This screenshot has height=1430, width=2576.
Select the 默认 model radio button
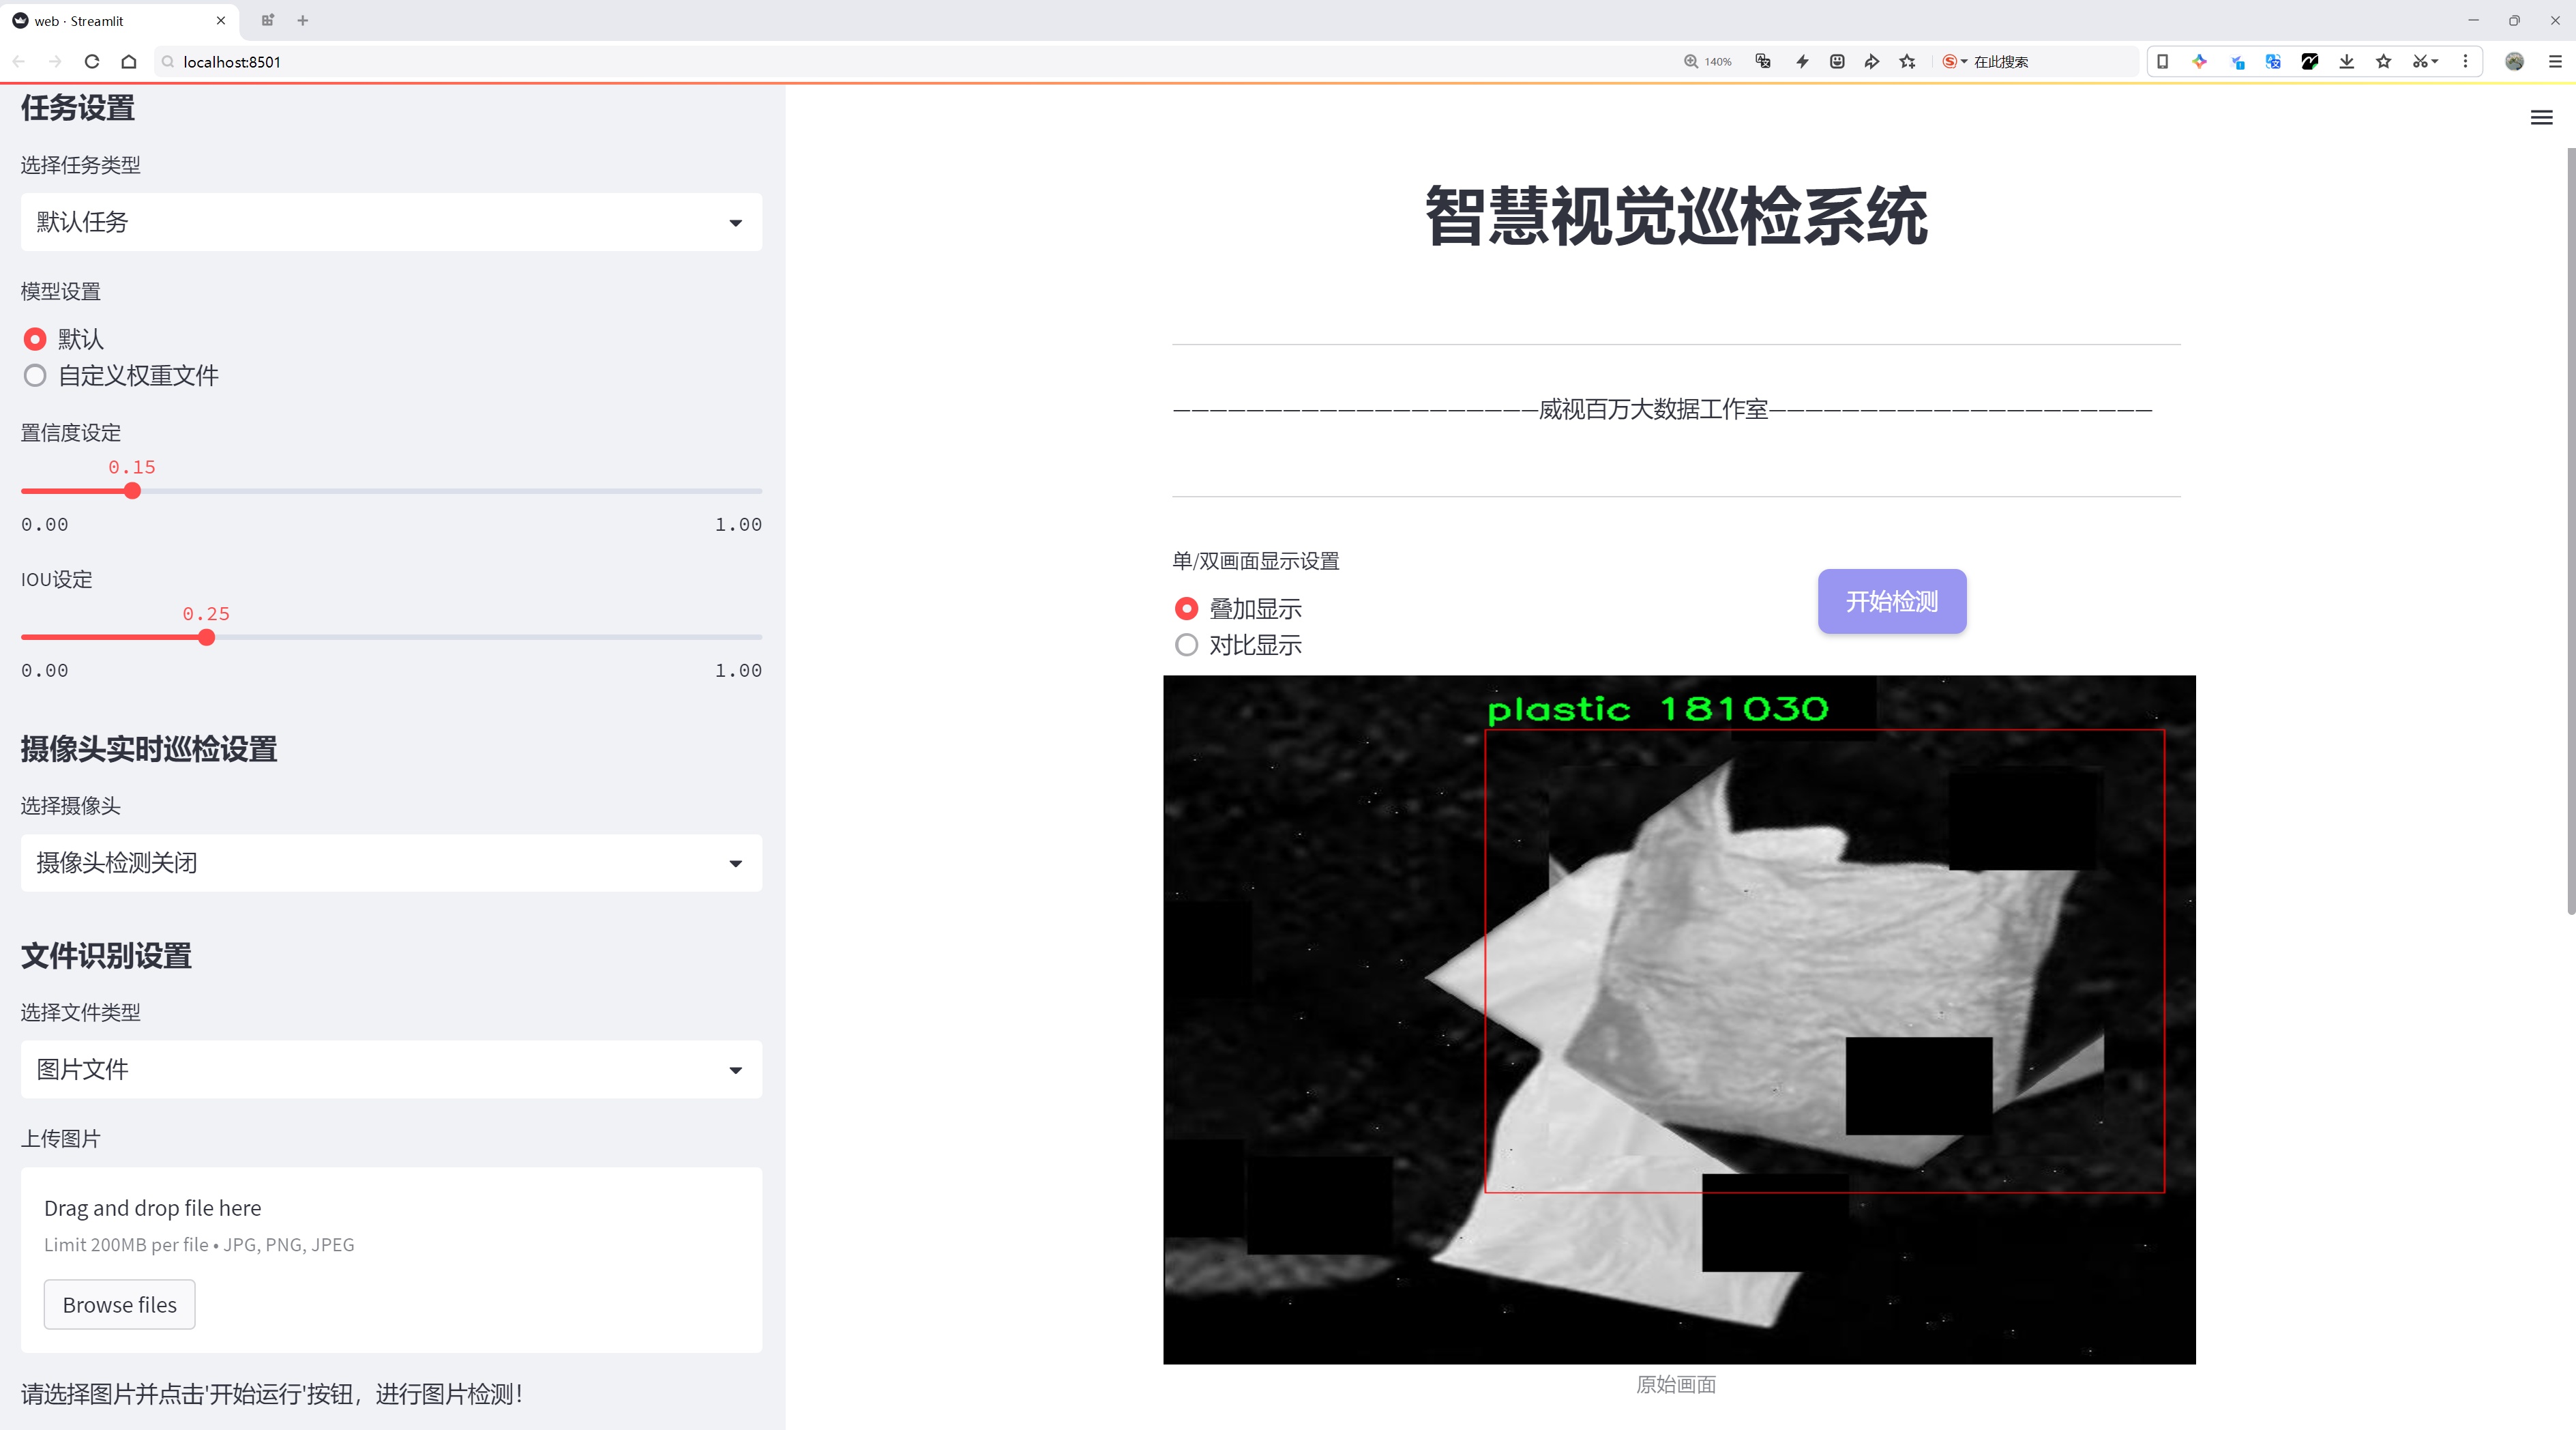[x=35, y=339]
